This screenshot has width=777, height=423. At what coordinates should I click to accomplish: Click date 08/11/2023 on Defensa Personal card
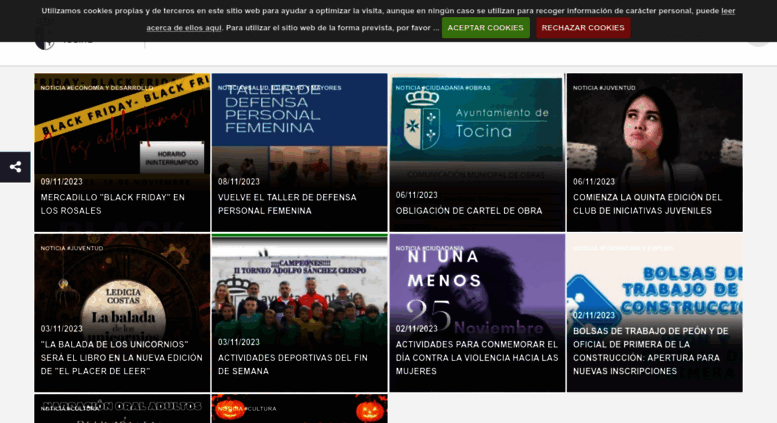239,182
